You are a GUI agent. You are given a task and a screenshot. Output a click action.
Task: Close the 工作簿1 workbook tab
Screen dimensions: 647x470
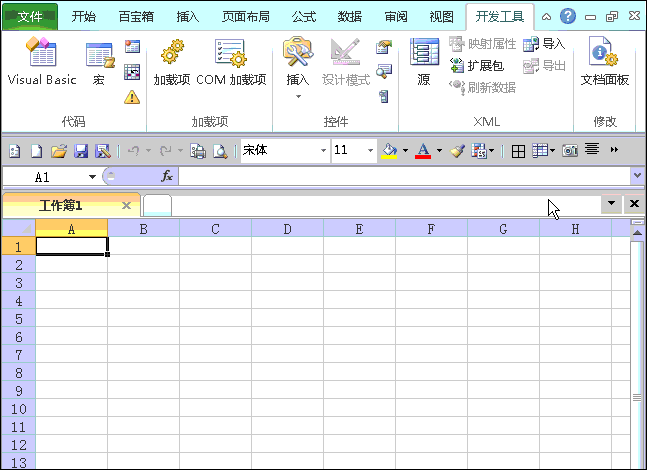(126, 205)
